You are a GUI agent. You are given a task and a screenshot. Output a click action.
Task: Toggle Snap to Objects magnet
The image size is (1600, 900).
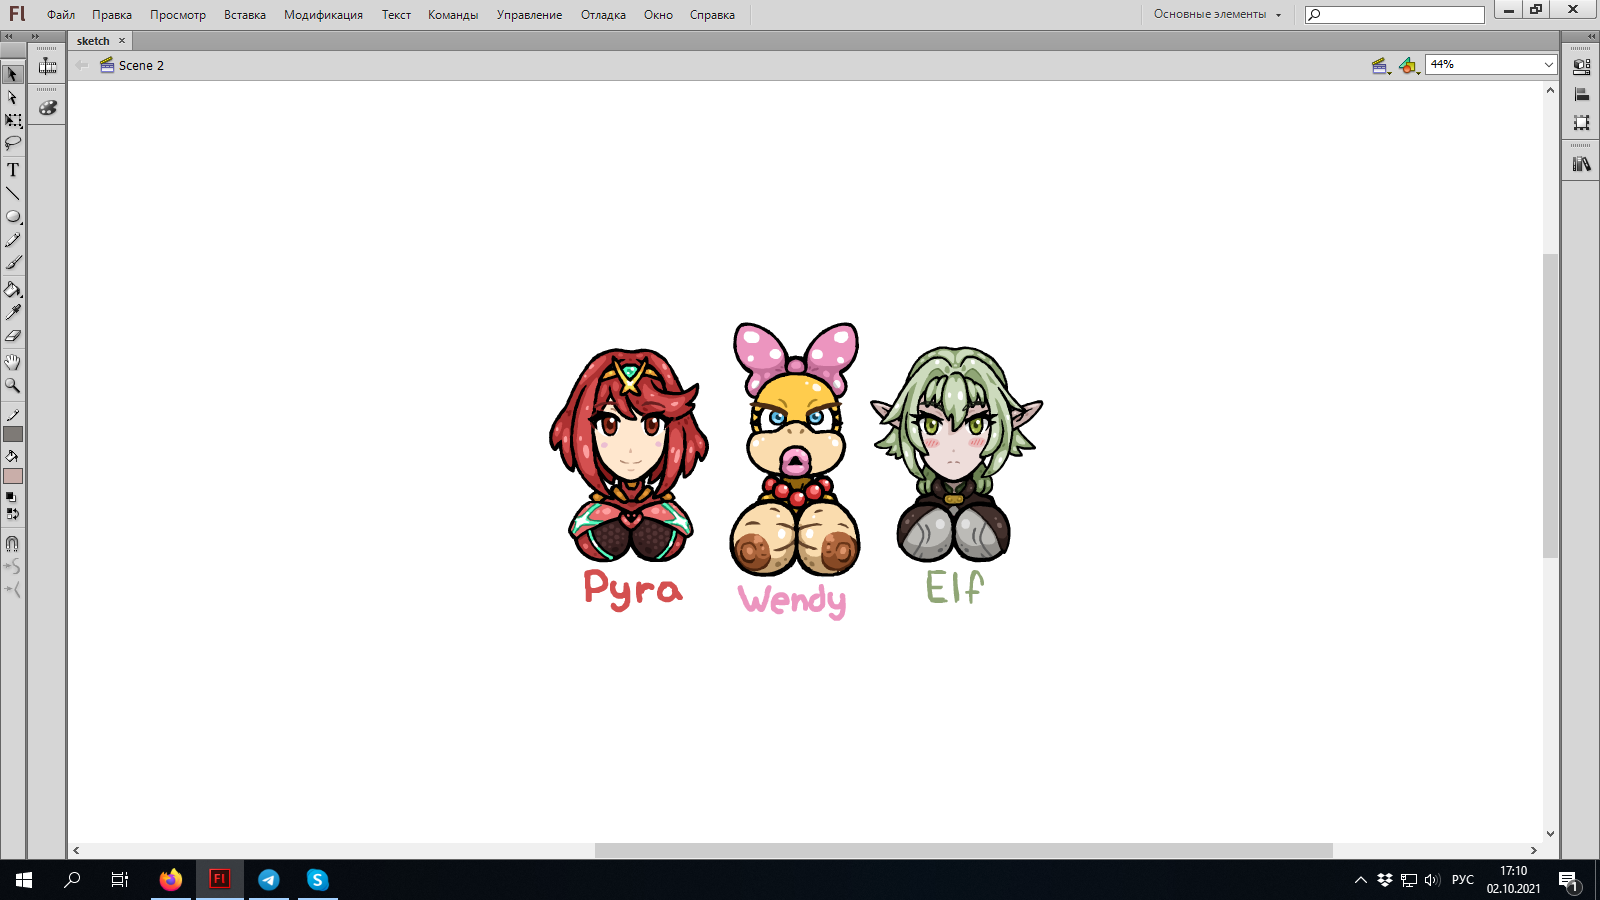pyautogui.click(x=13, y=544)
